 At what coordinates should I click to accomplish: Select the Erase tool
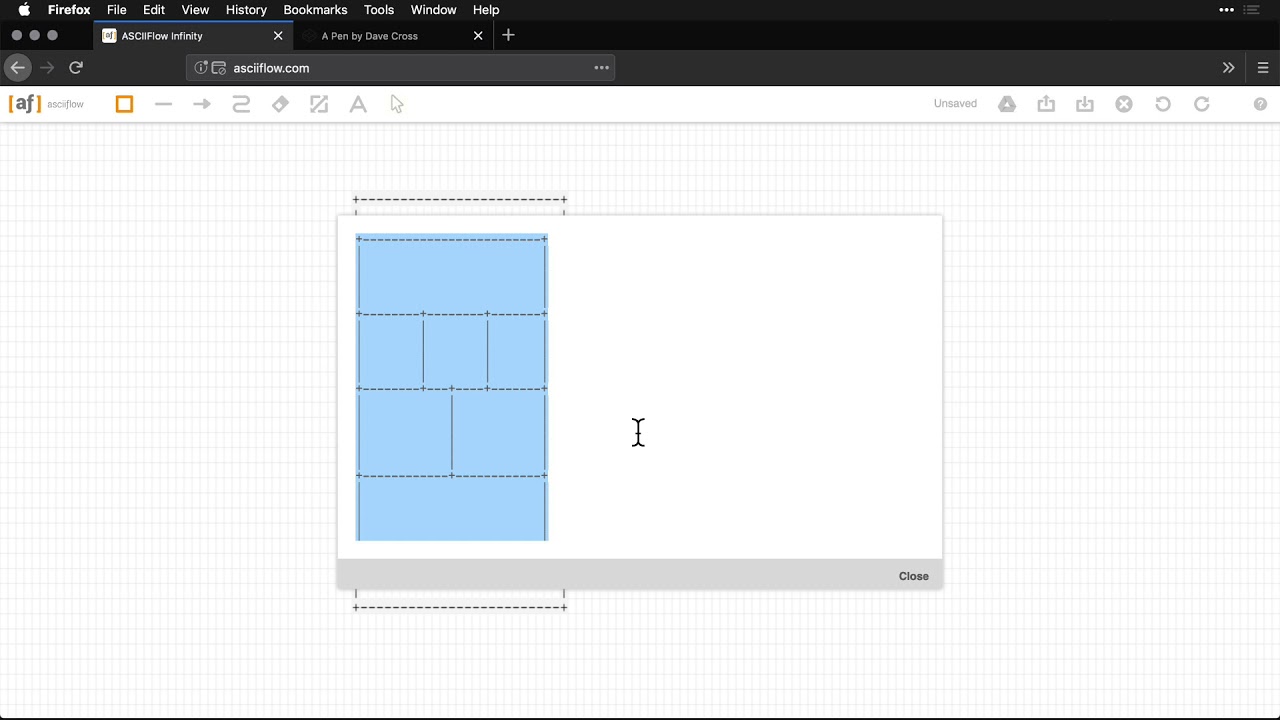[x=280, y=104]
